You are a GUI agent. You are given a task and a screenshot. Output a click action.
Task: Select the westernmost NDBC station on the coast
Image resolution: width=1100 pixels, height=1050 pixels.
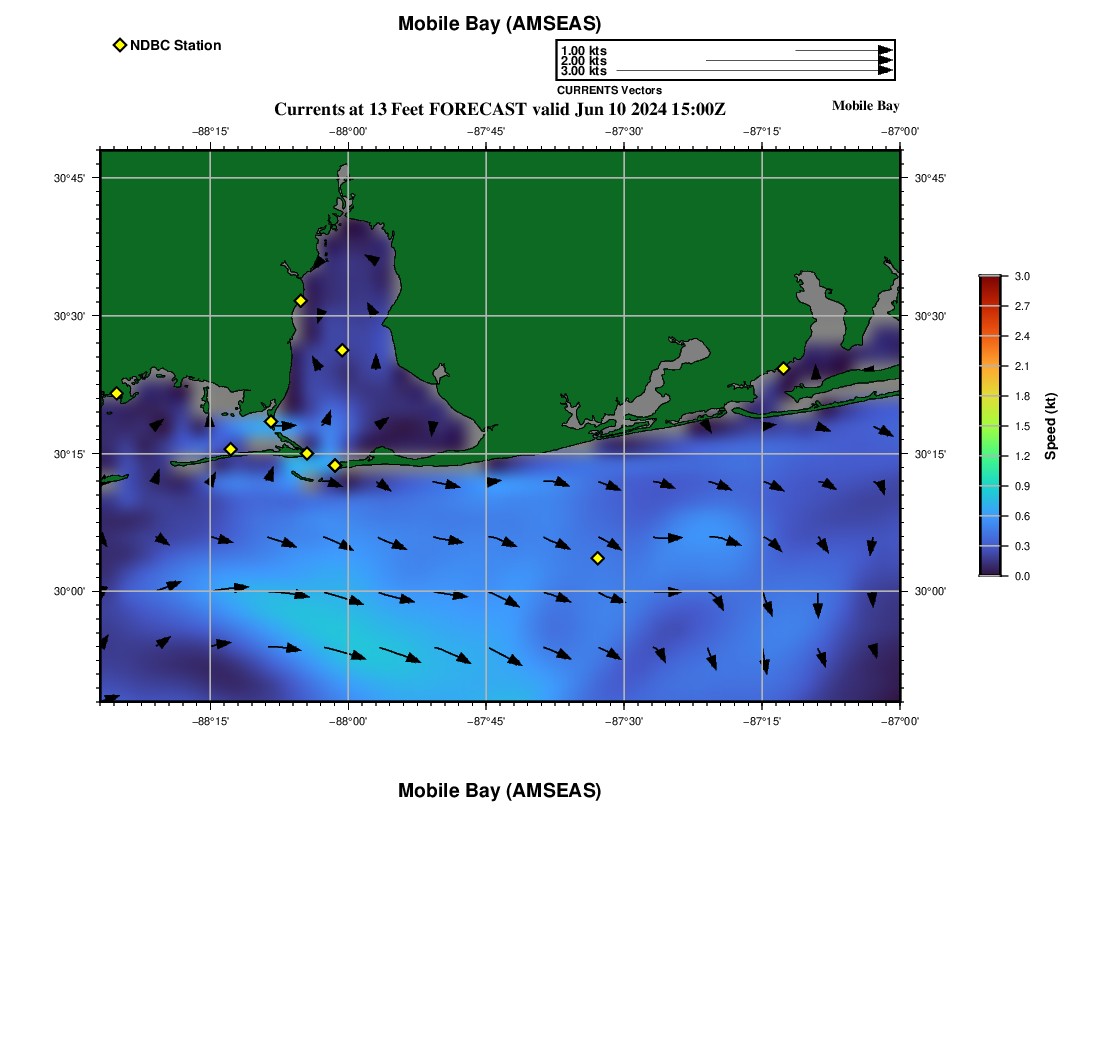point(116,393)
